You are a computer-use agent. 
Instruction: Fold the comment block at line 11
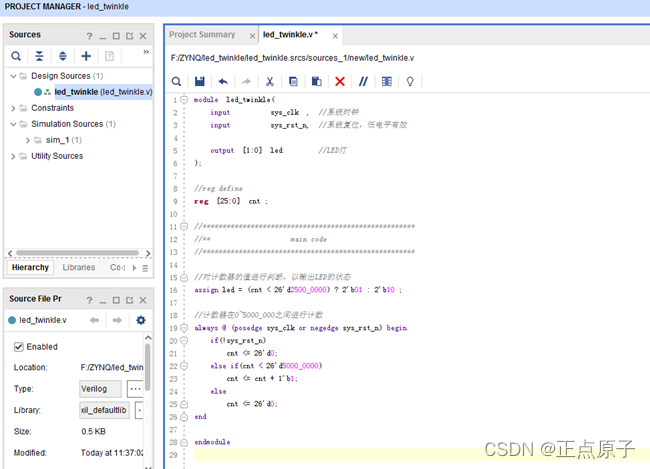pyautogui.click(x=184, y=226)
